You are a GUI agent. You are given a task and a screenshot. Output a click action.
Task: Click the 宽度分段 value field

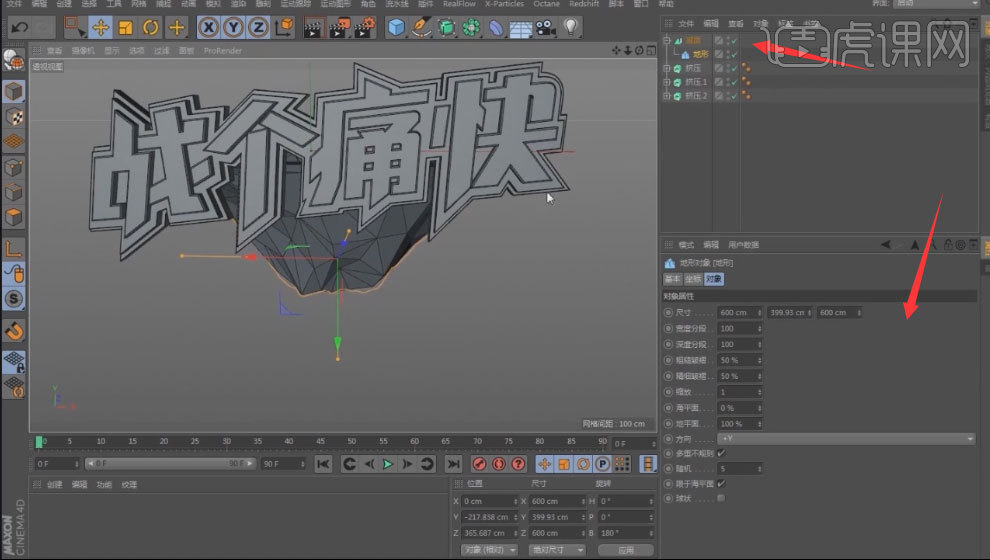click(x=740, y=328)
